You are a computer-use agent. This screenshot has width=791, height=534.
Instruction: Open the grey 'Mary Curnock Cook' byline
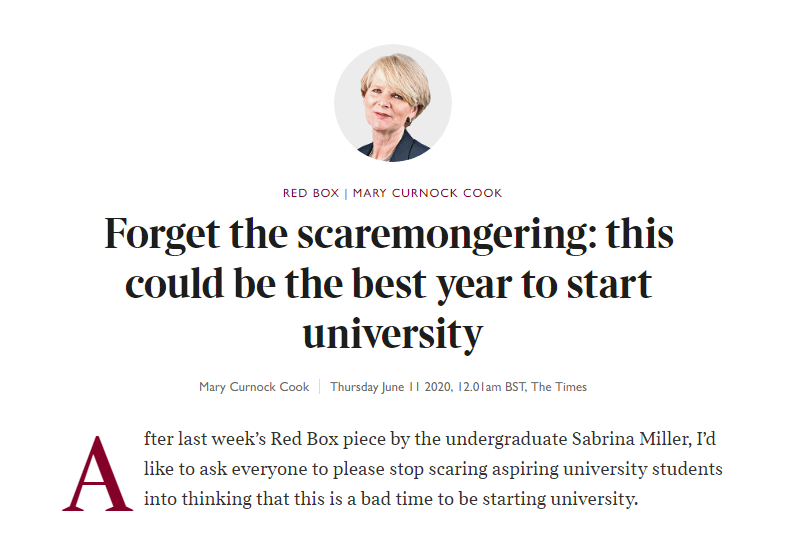[x=254, y=387]
